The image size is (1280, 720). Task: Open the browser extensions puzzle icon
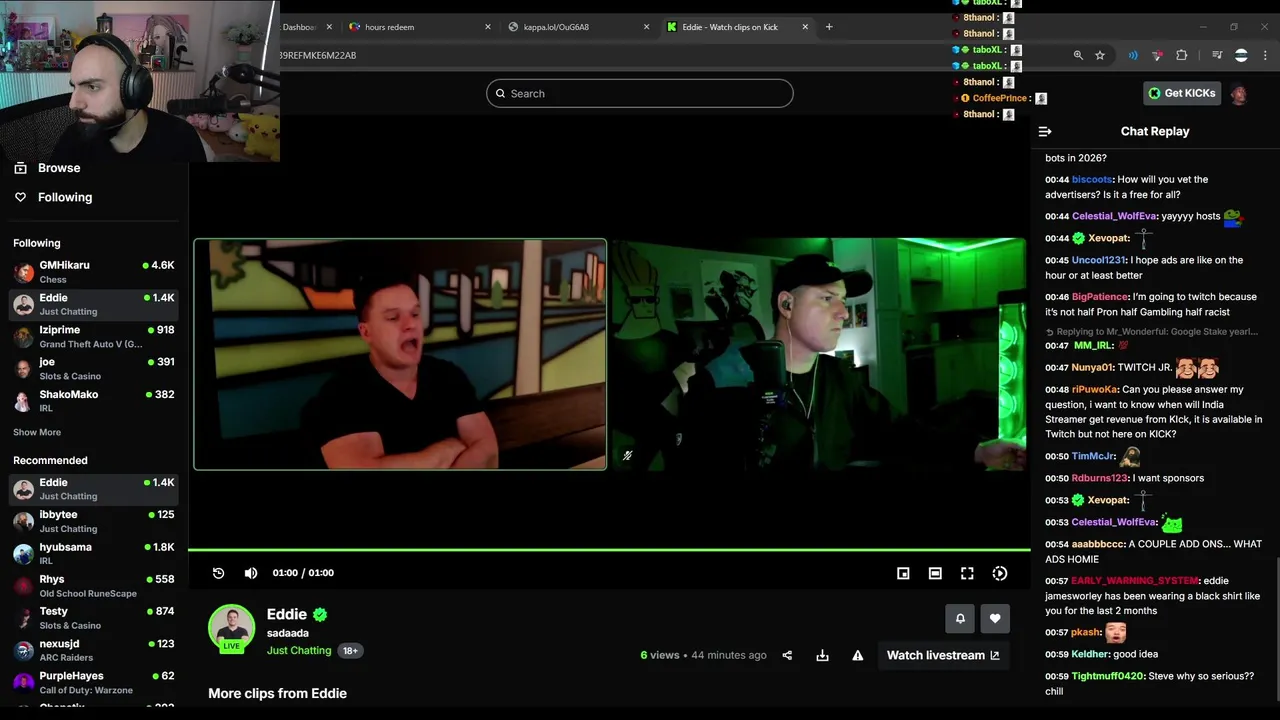coord(1182,55)
